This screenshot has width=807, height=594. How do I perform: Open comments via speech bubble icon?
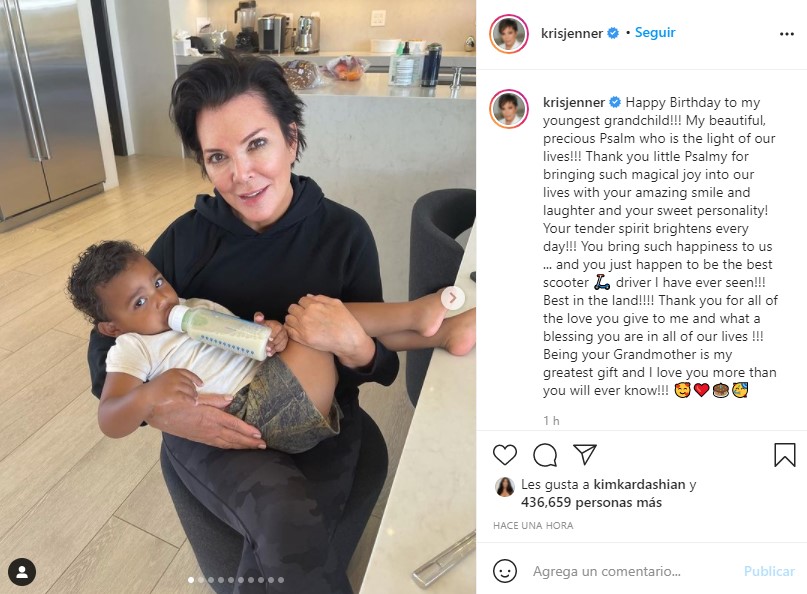545,455
